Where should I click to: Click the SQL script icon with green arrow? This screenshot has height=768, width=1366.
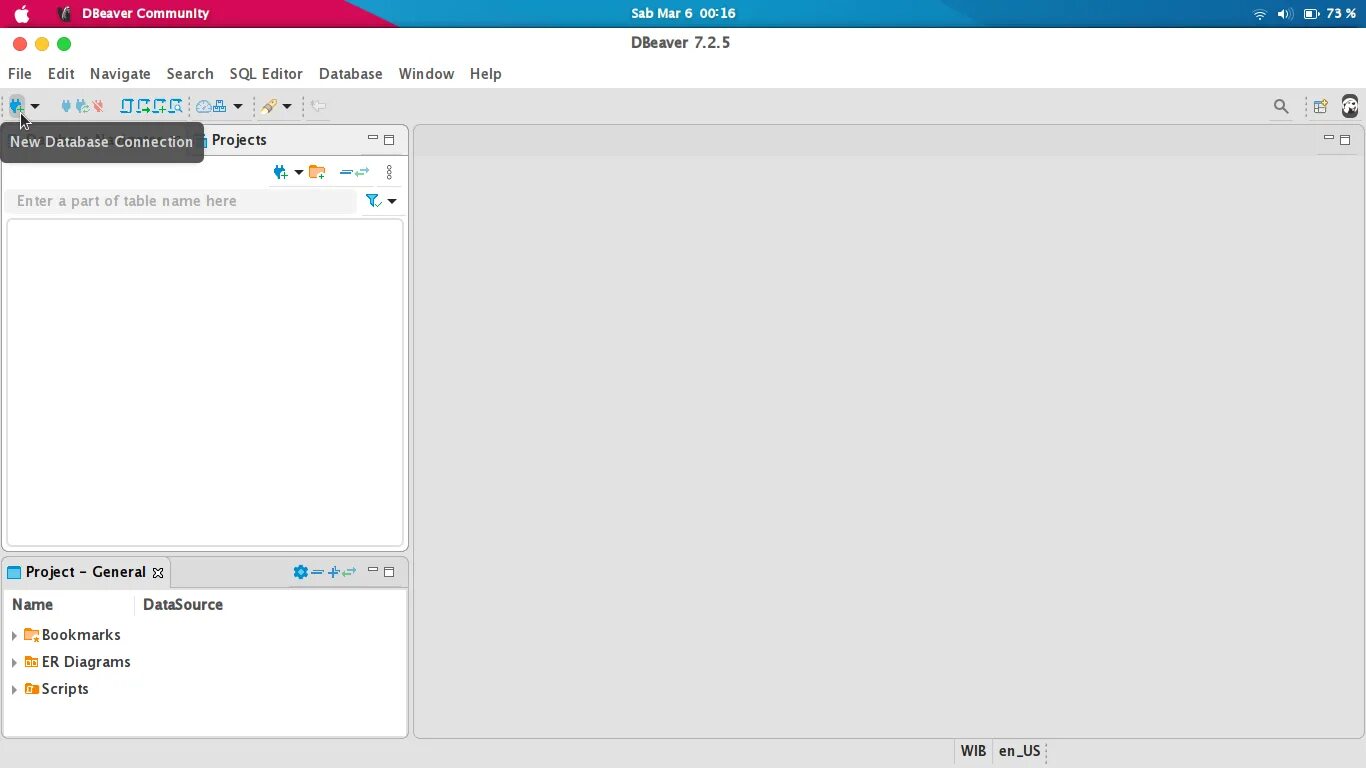click(143, 106)
